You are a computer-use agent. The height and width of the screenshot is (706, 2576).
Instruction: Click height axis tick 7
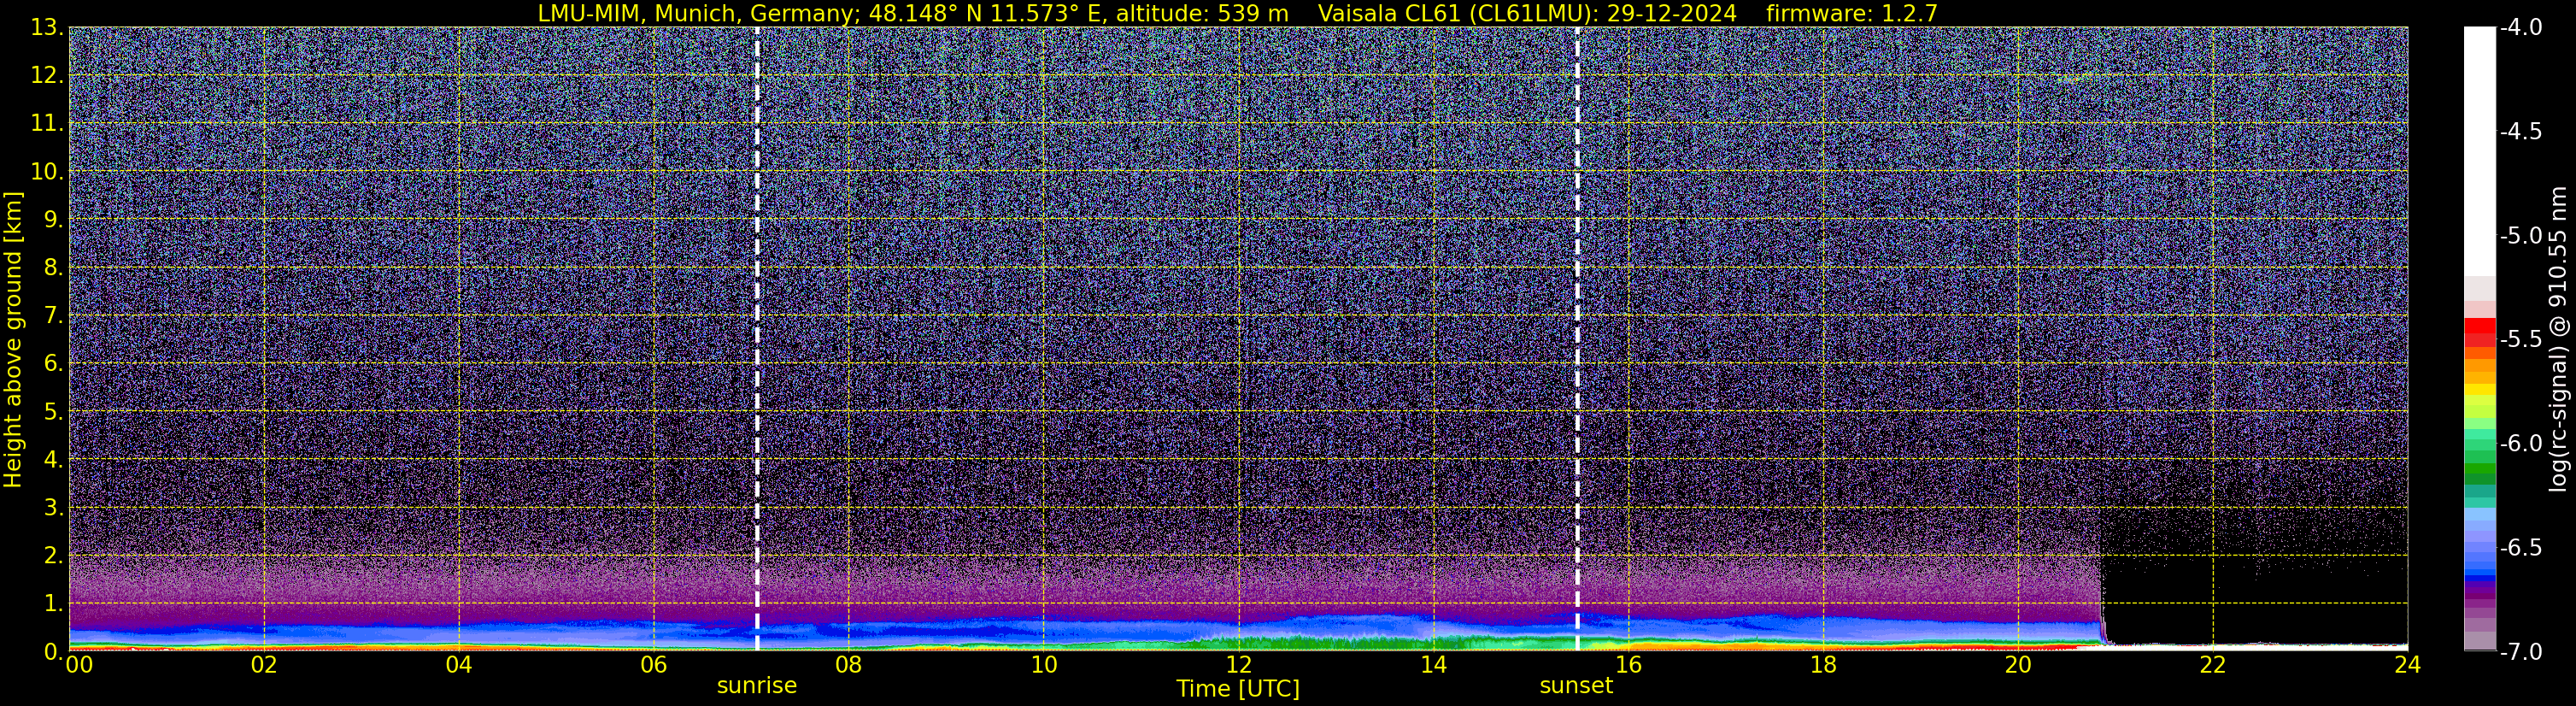[54, 316]
